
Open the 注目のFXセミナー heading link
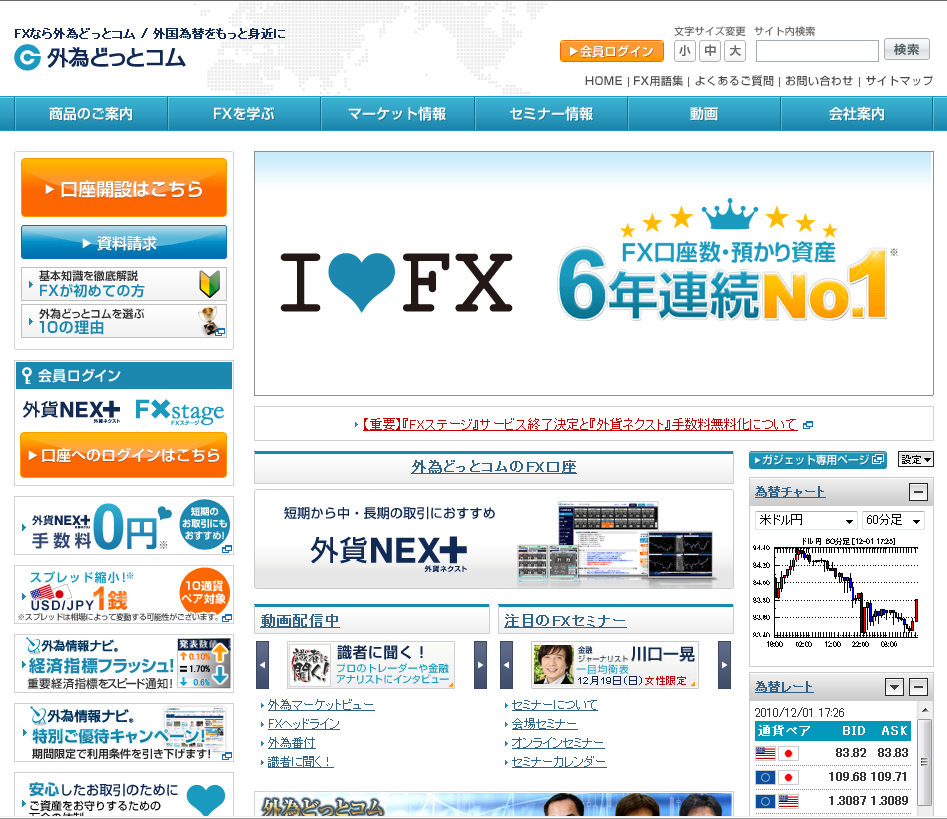(x=565, y=621)
